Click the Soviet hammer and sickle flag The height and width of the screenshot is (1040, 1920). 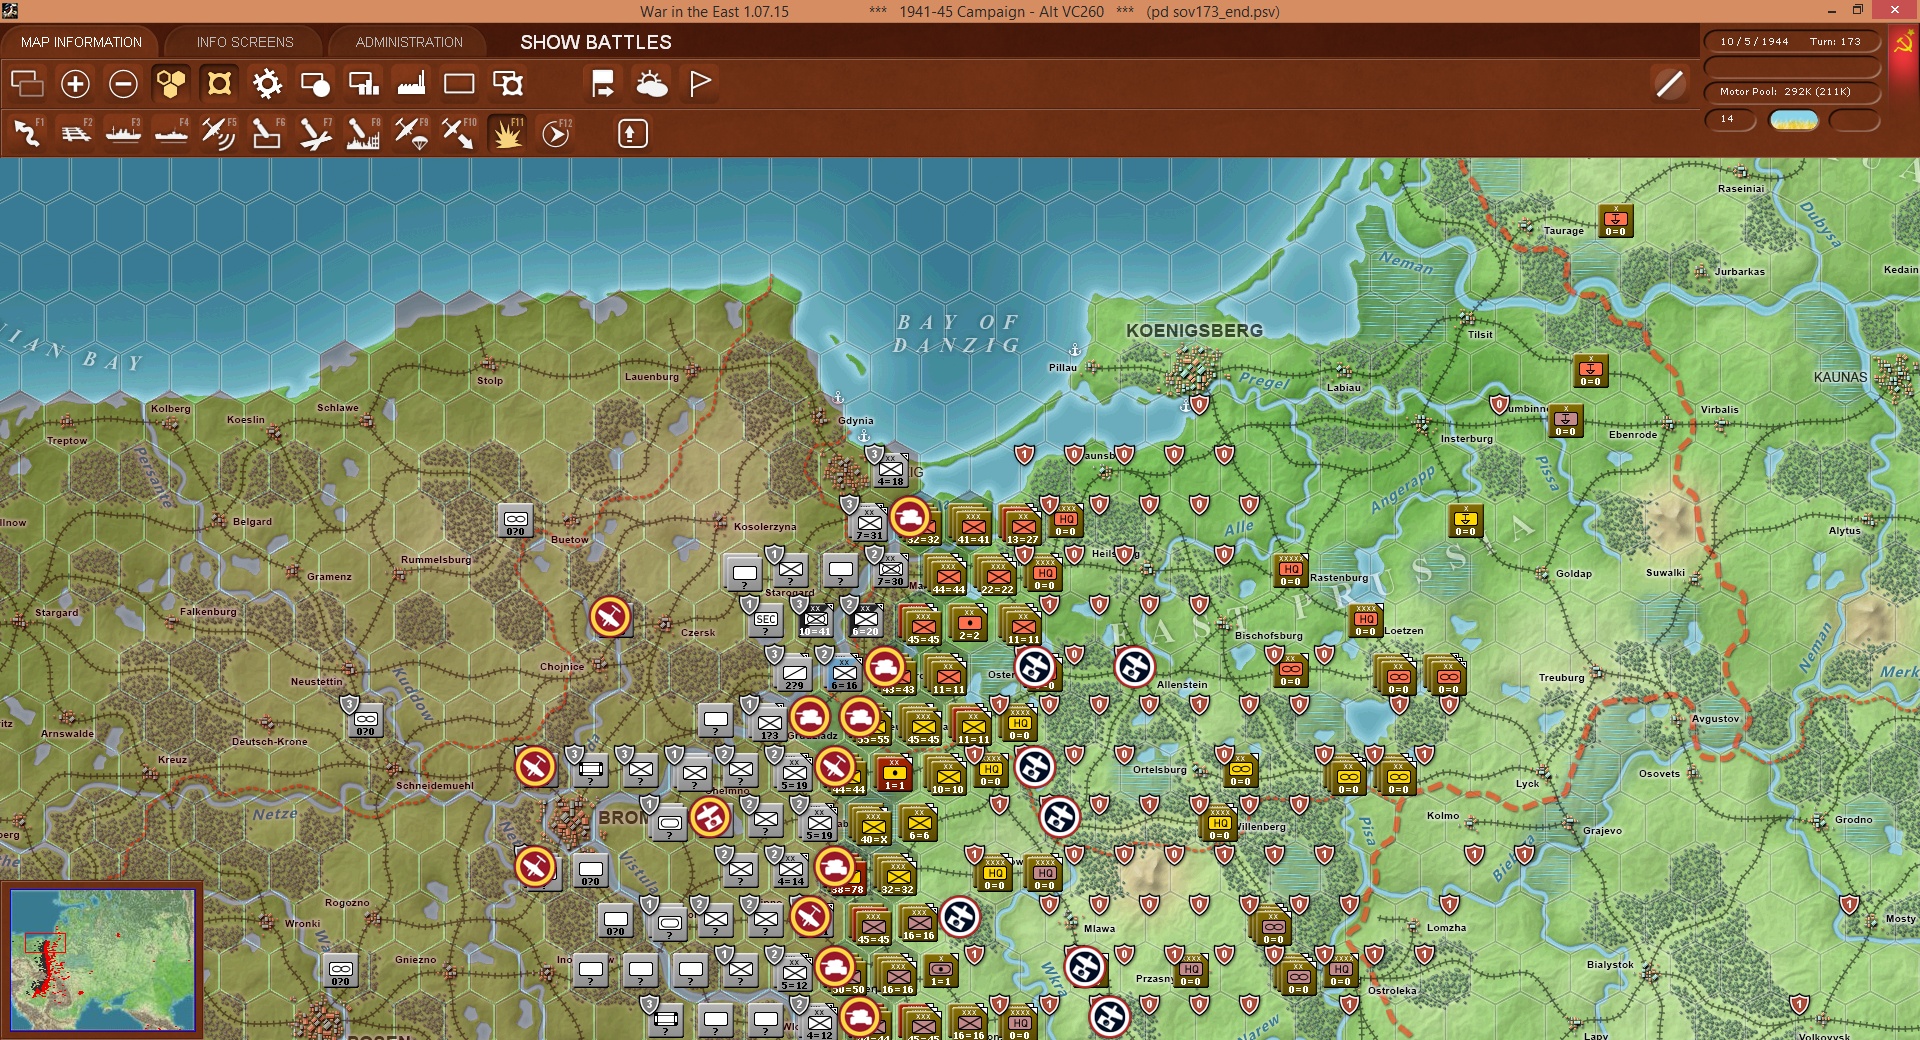click(x=1903, y=45)
